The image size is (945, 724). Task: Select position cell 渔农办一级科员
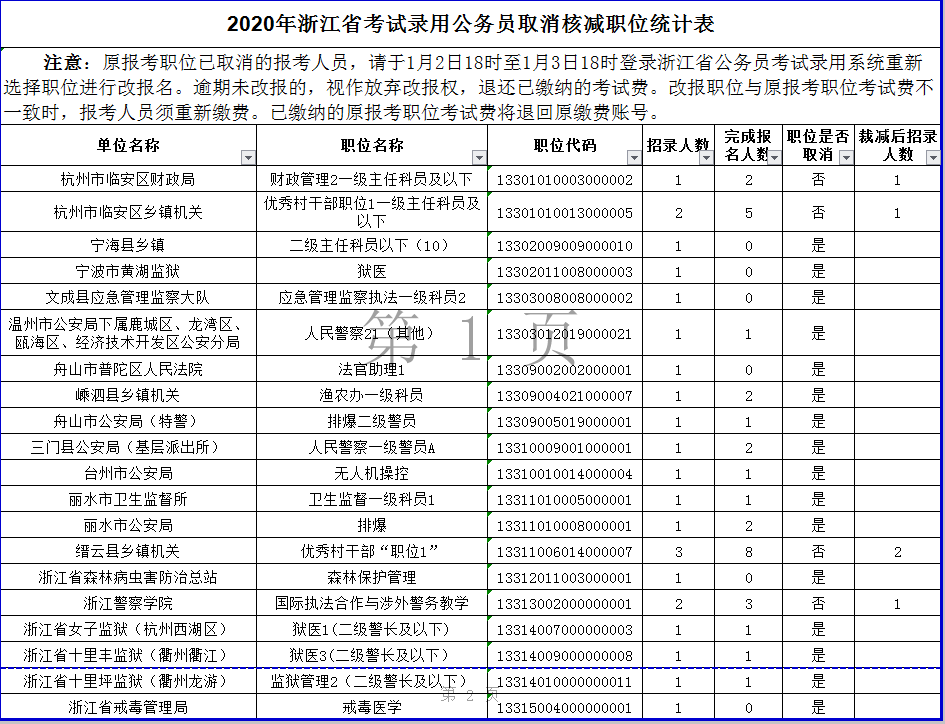pyautogui.click(x=372, y=395)
